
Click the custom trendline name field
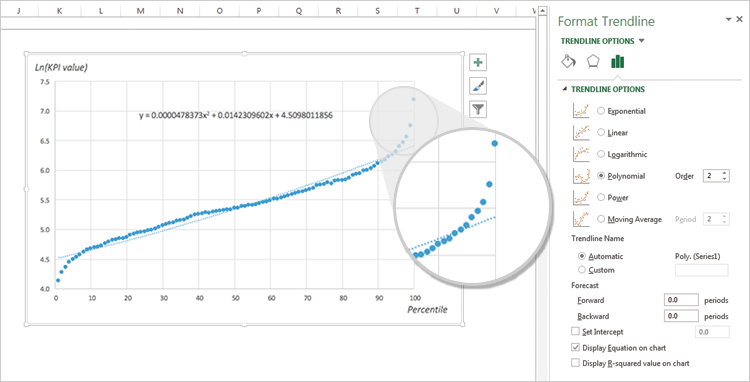click(x=701, y=270)
